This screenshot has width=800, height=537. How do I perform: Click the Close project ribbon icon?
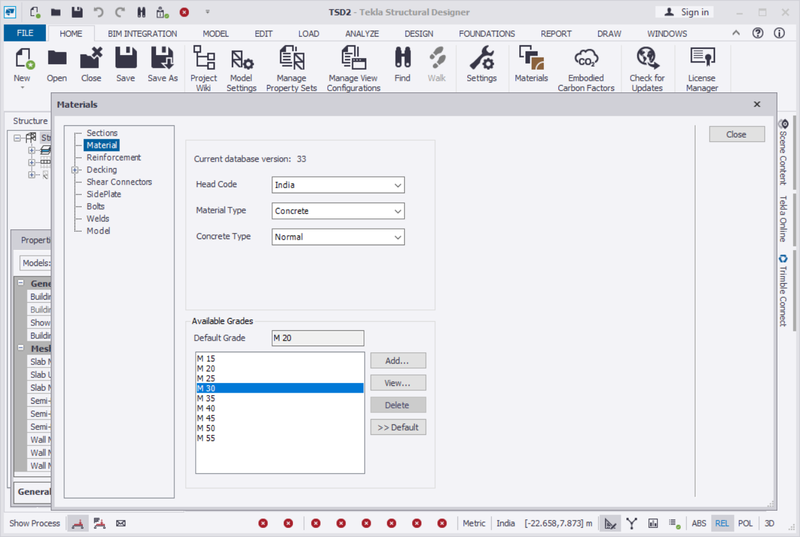click(91, 59)
